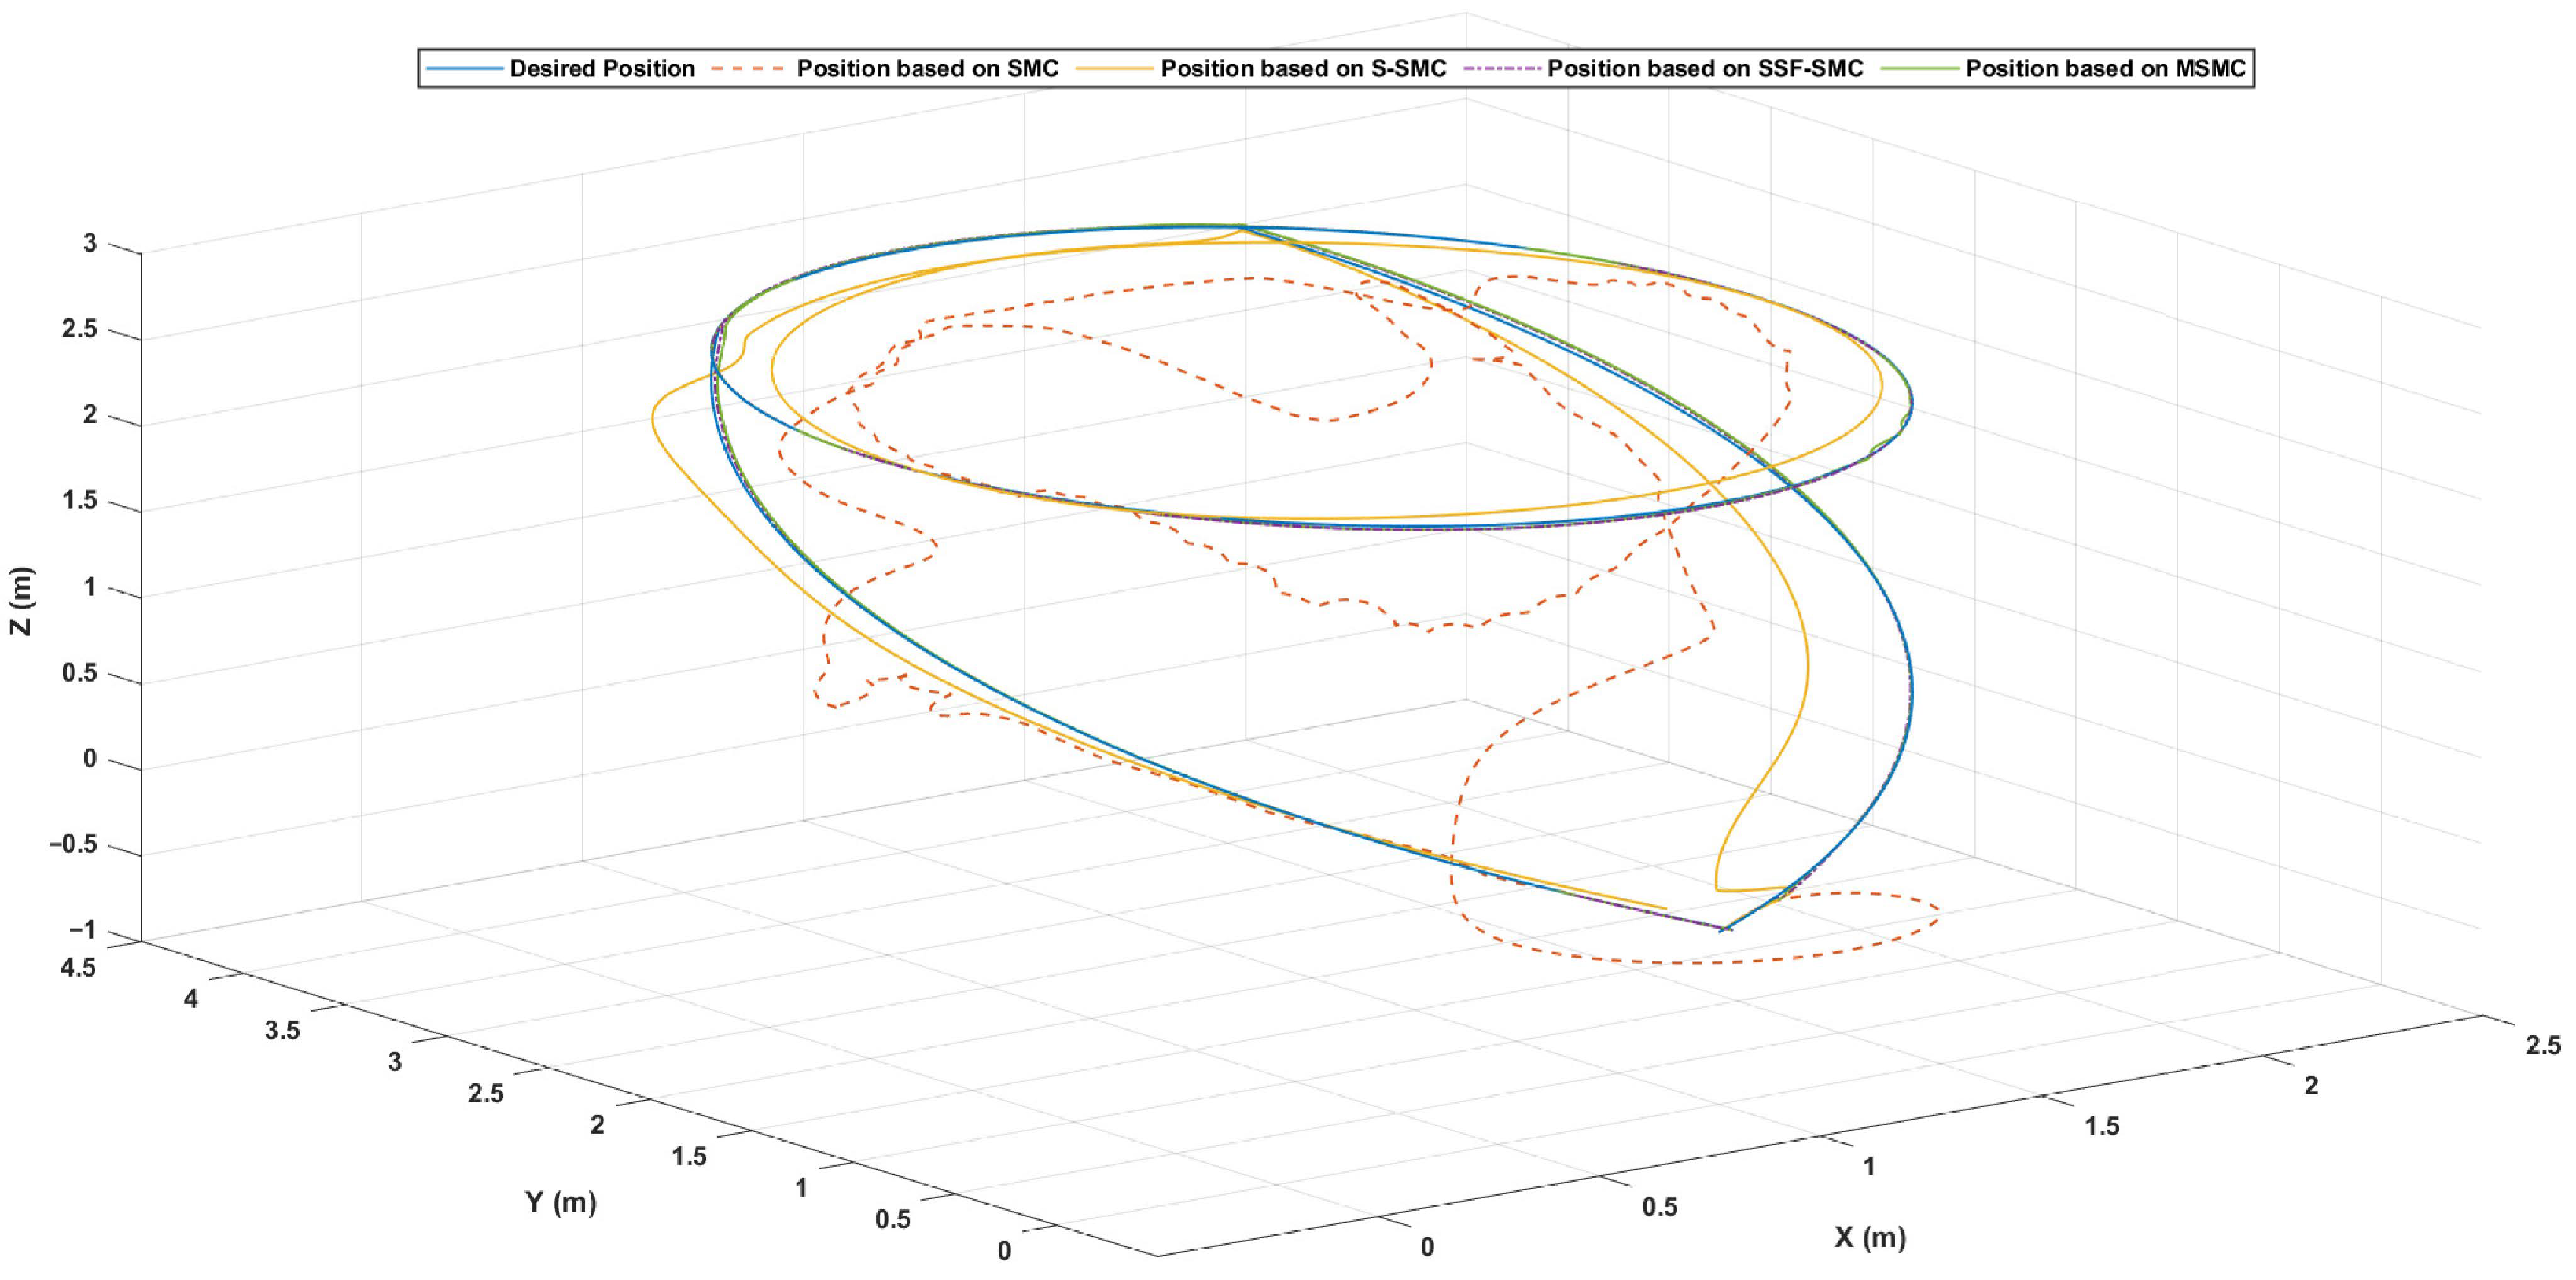Click the X-axis tick label '2.5'

[2543, 1045]
